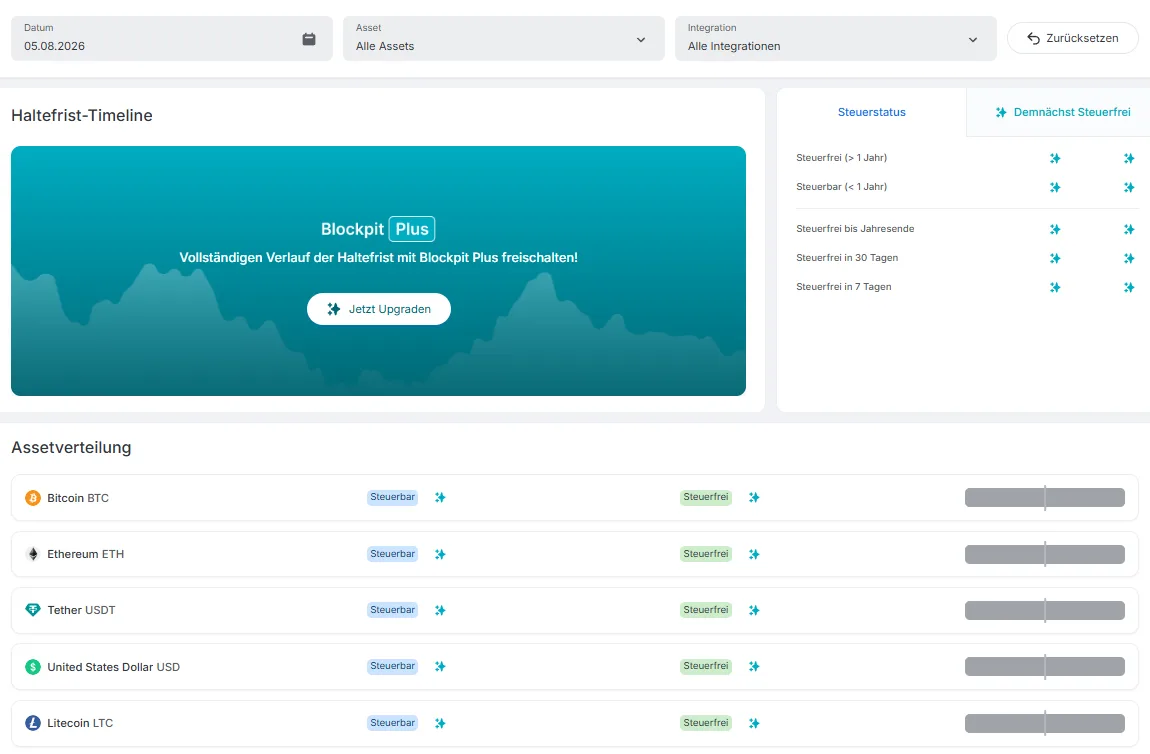The width and height of the screenshot is (1150, 754).
Task: Click the Plus sparkle beside Bitcoin's Steuerfrei badge
Action: click(x=754, y=497)
